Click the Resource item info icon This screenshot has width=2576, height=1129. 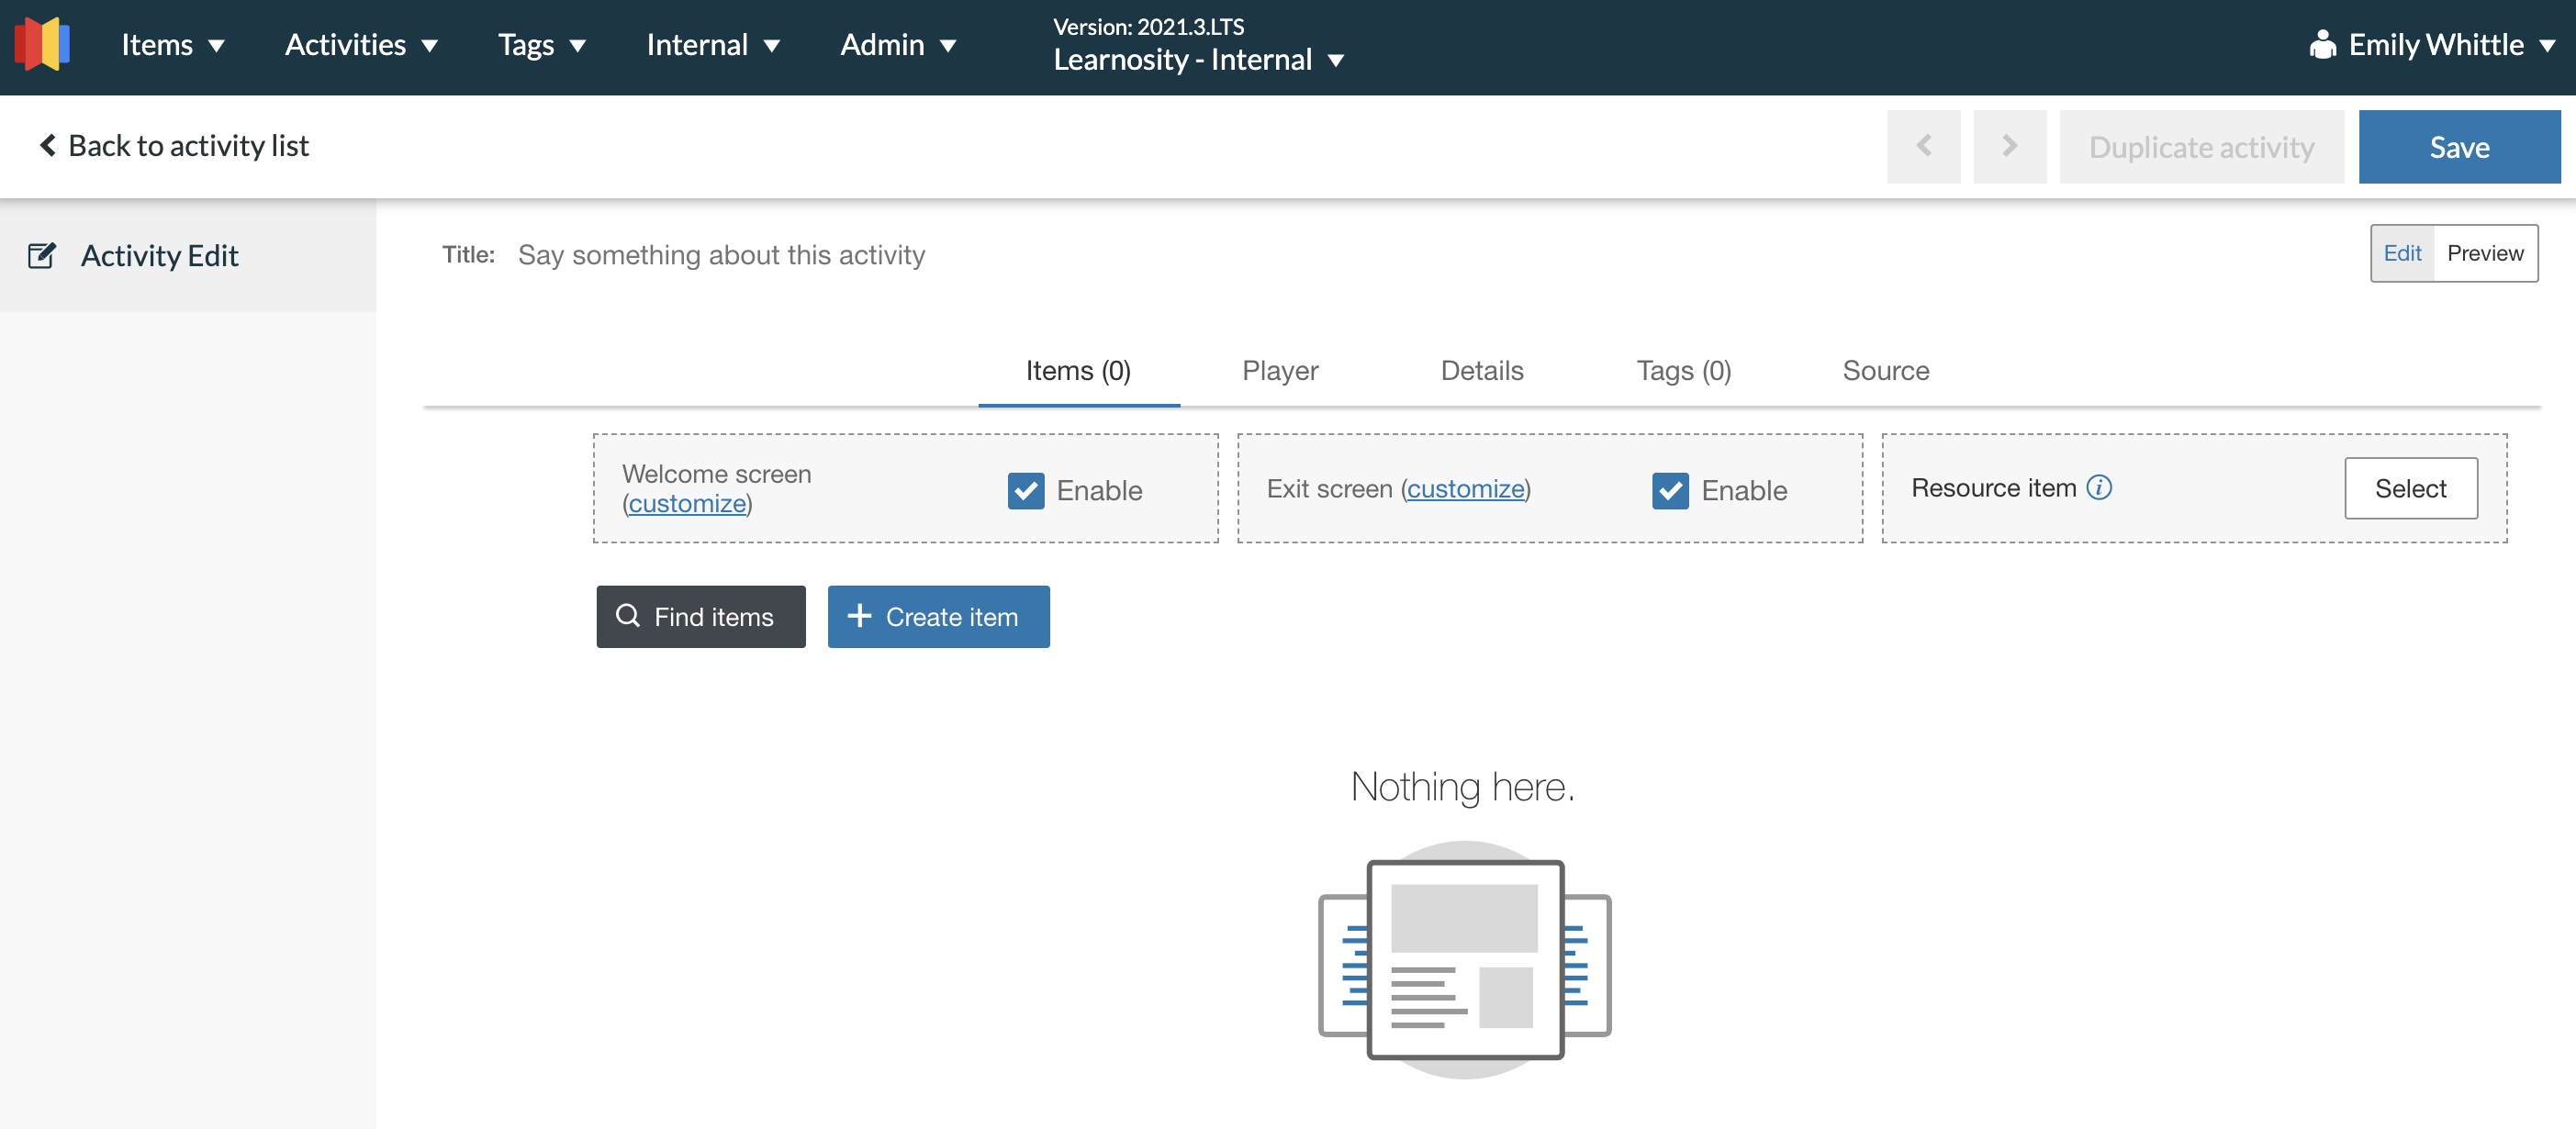2099,488
